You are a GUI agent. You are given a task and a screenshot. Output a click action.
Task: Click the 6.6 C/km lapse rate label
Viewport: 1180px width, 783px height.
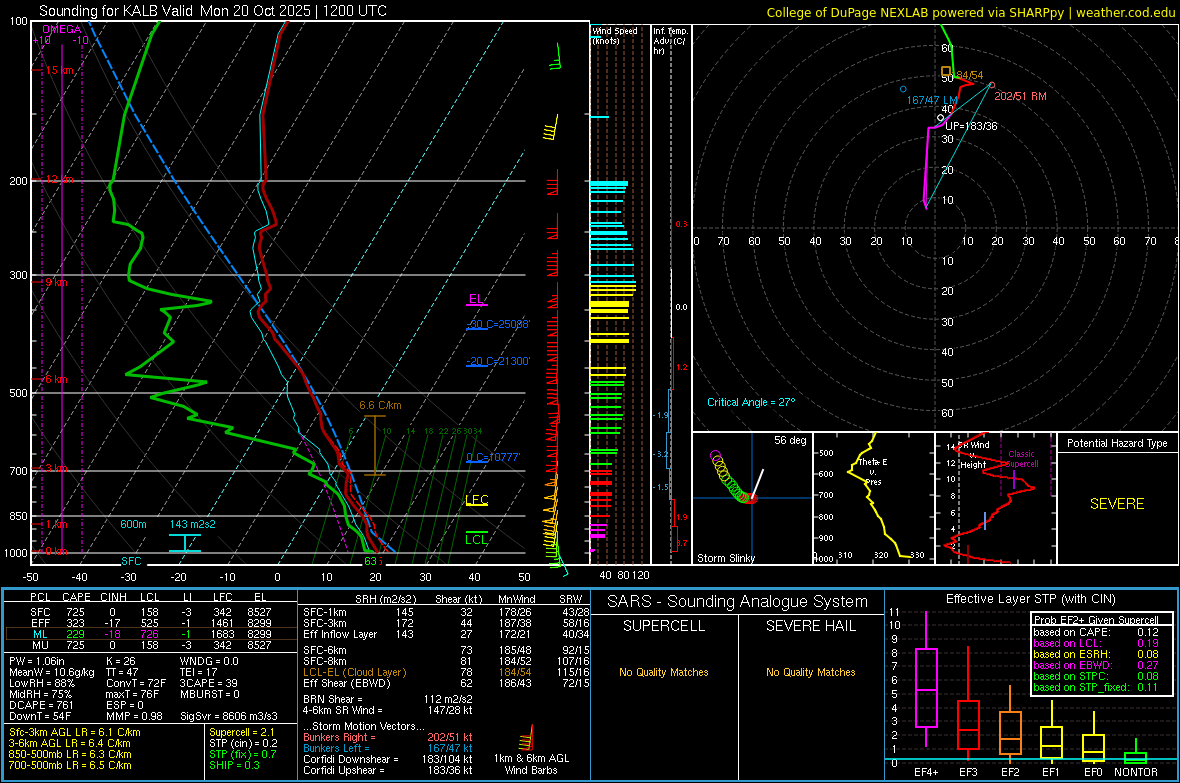tap(380, 406)
